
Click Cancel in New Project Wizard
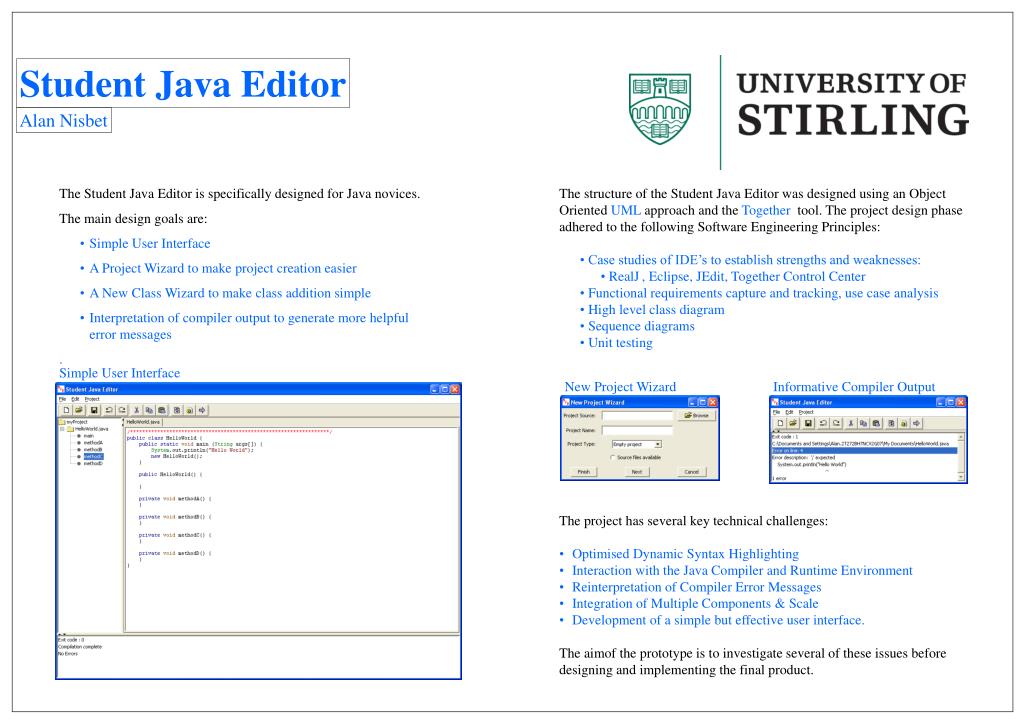692,471
